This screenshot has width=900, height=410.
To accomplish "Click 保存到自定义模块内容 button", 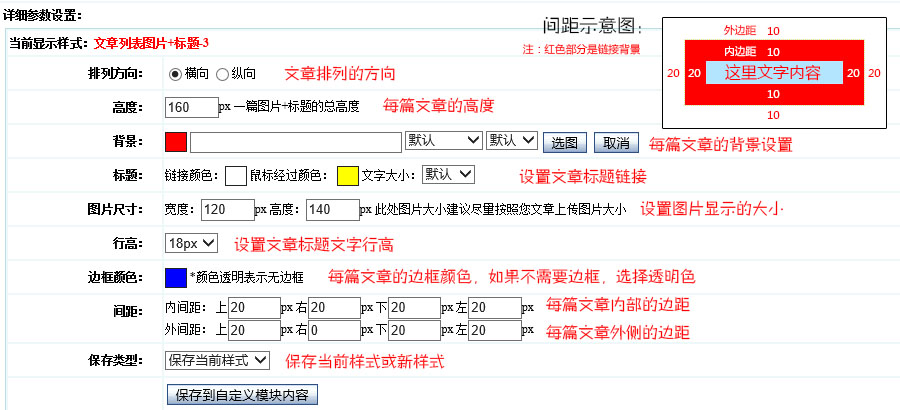I will [x=243, y=395].
